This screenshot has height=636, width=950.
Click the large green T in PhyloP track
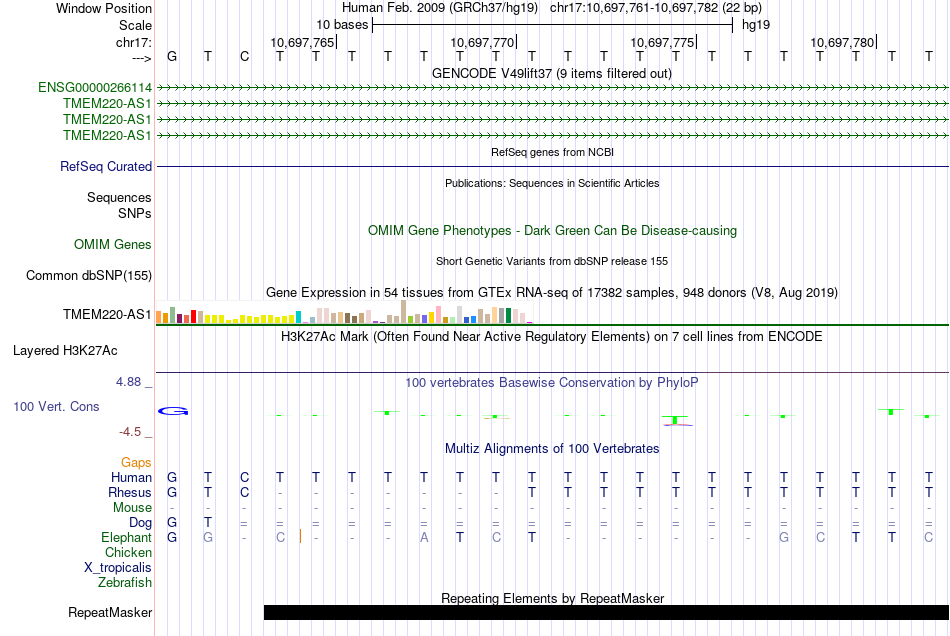point(675,420)
